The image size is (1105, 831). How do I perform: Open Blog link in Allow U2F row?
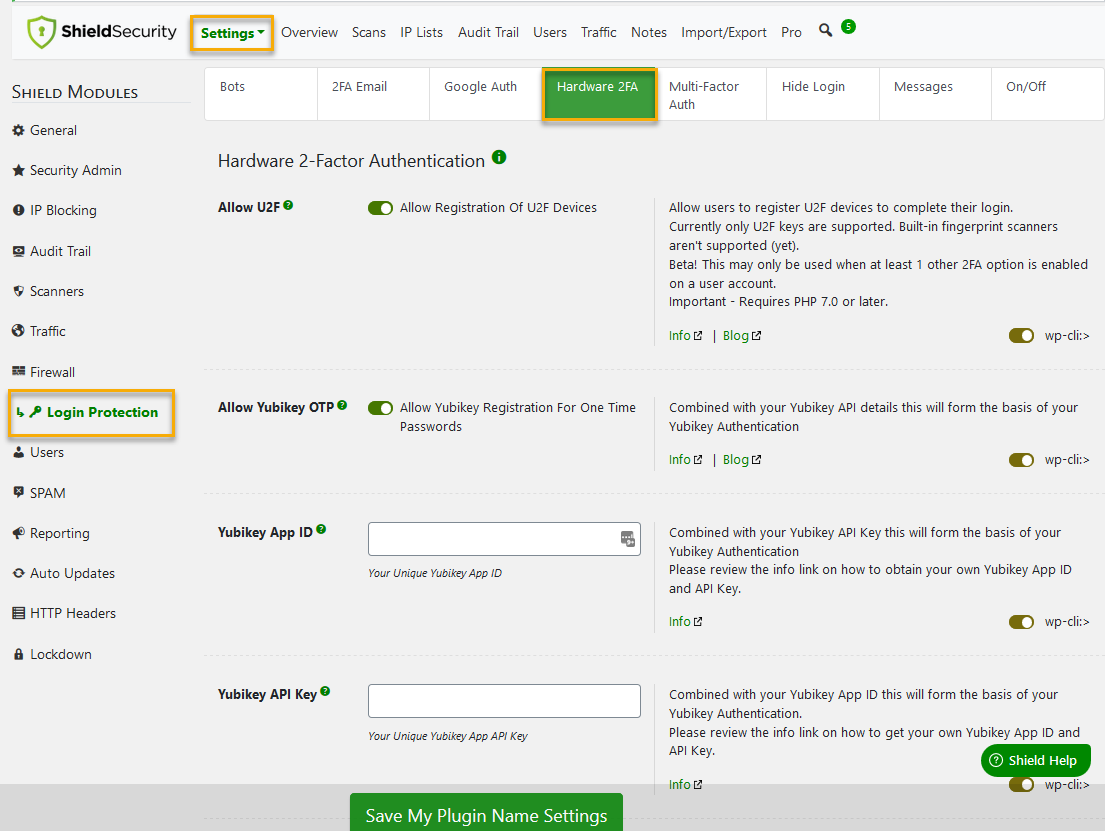tap(741, 336)
